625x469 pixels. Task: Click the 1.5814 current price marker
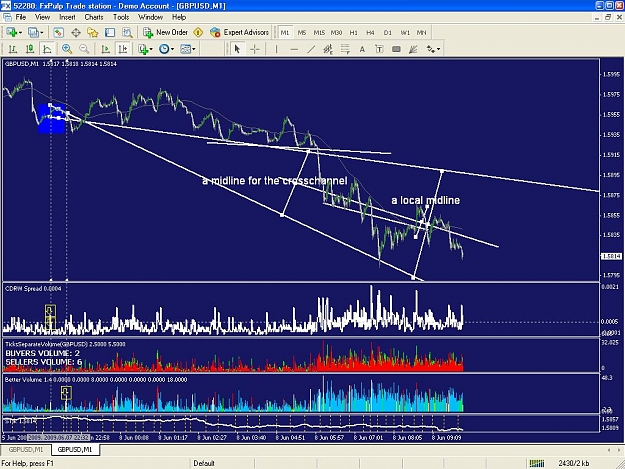pos(611,256)
